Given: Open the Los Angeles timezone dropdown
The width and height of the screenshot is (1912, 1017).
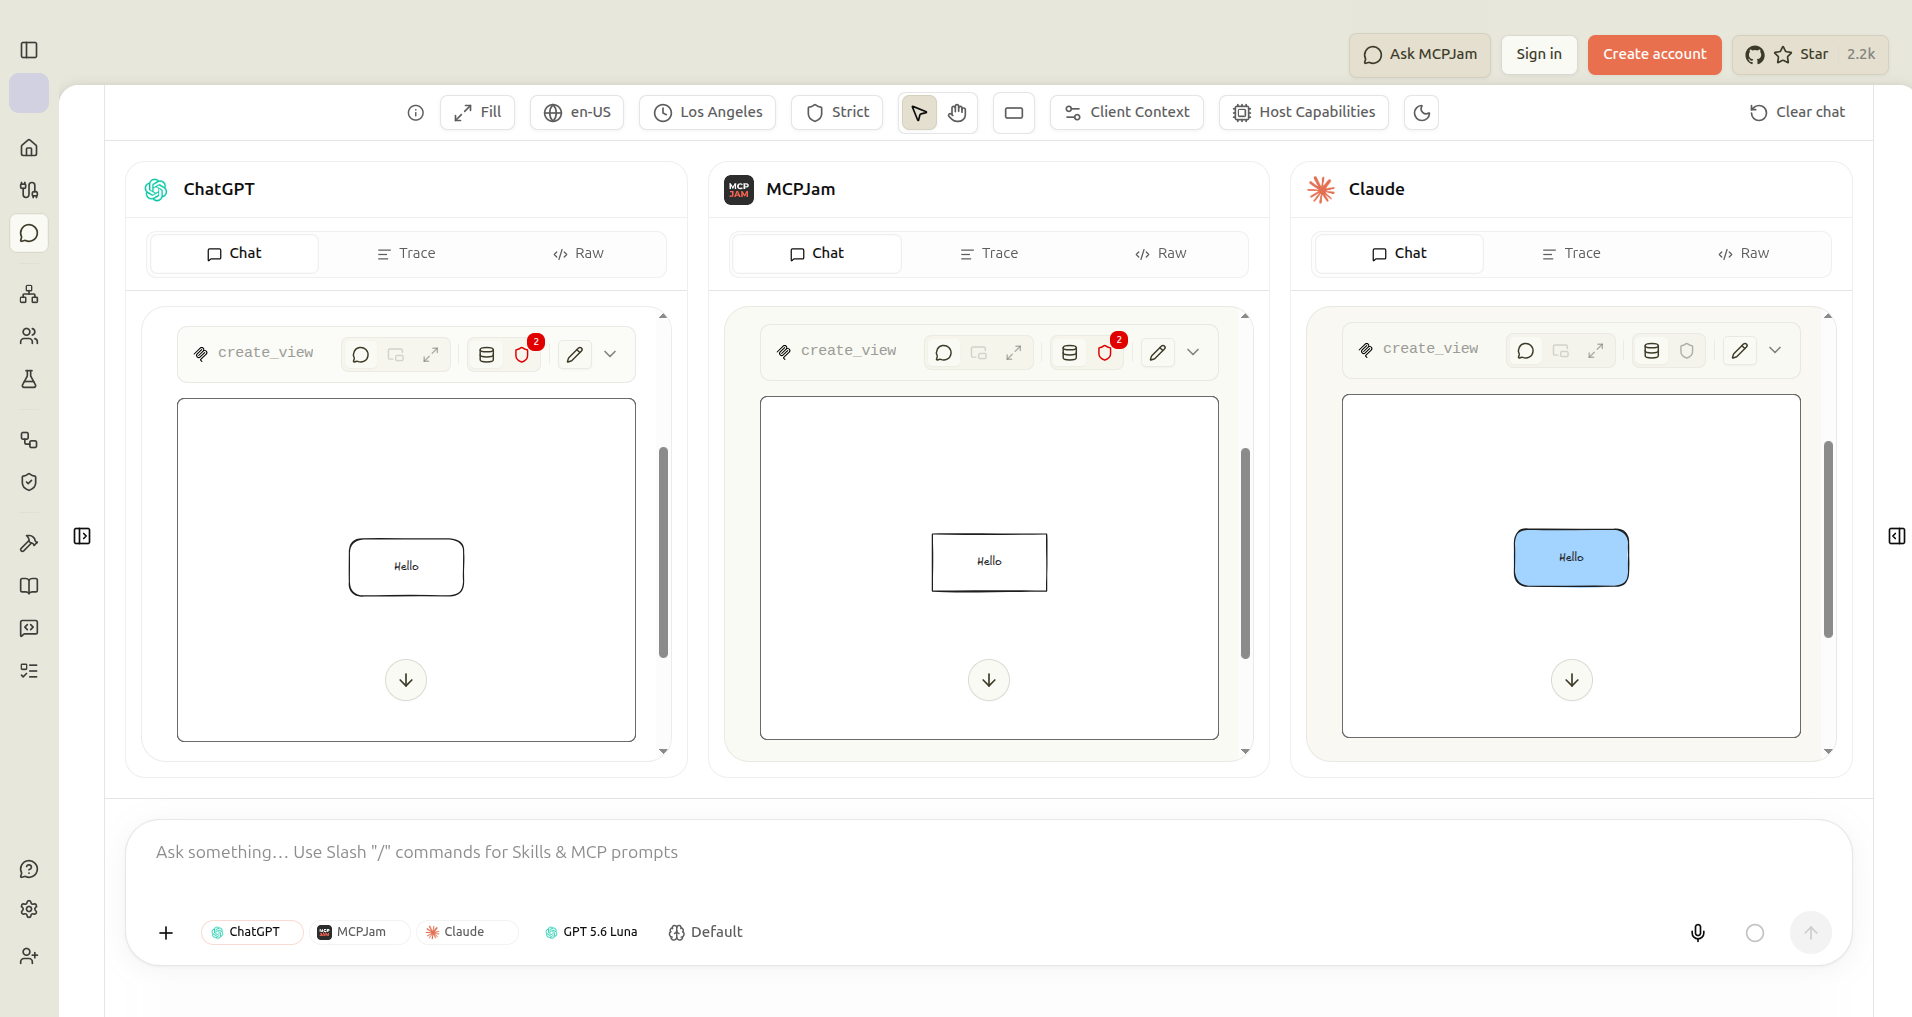Looking at the screenshot, I should pos(708,113).
